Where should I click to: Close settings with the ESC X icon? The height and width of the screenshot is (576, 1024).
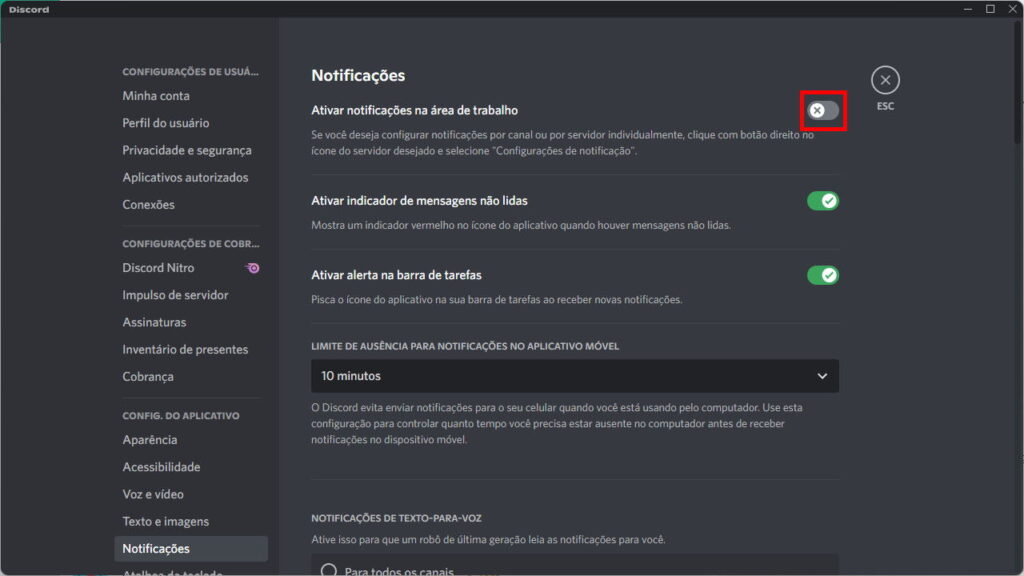pyautogui.click(x=885, y=80)
